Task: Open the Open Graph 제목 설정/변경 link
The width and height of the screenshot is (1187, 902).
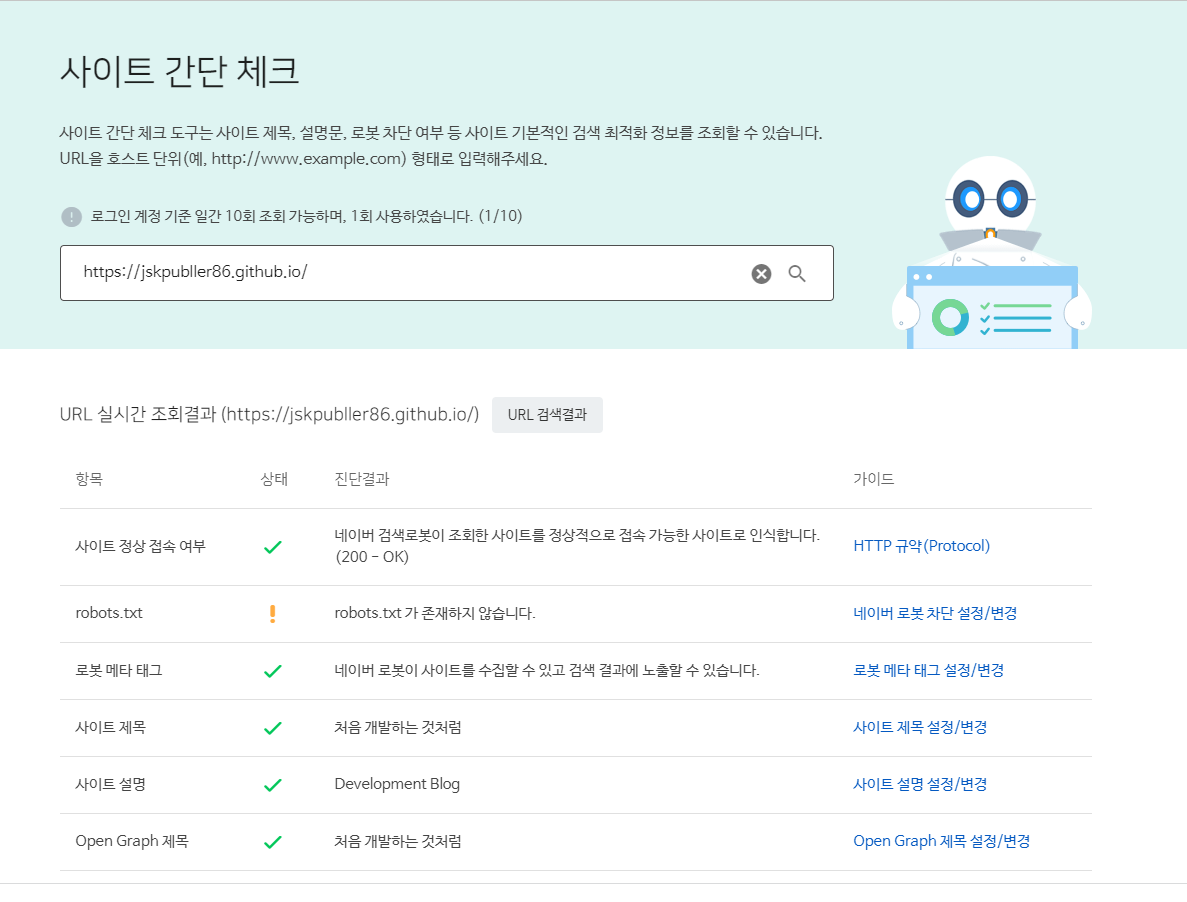Action: (x=941, y=841)
